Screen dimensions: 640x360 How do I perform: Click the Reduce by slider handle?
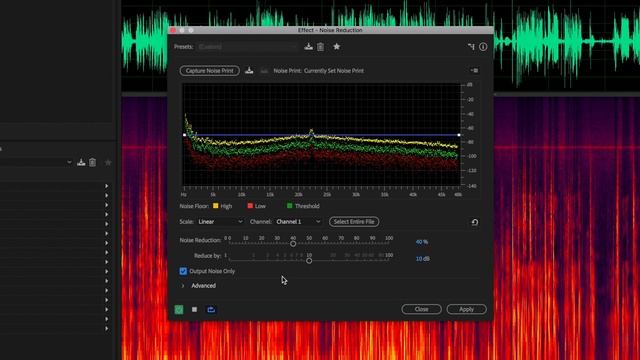(309, 260)
